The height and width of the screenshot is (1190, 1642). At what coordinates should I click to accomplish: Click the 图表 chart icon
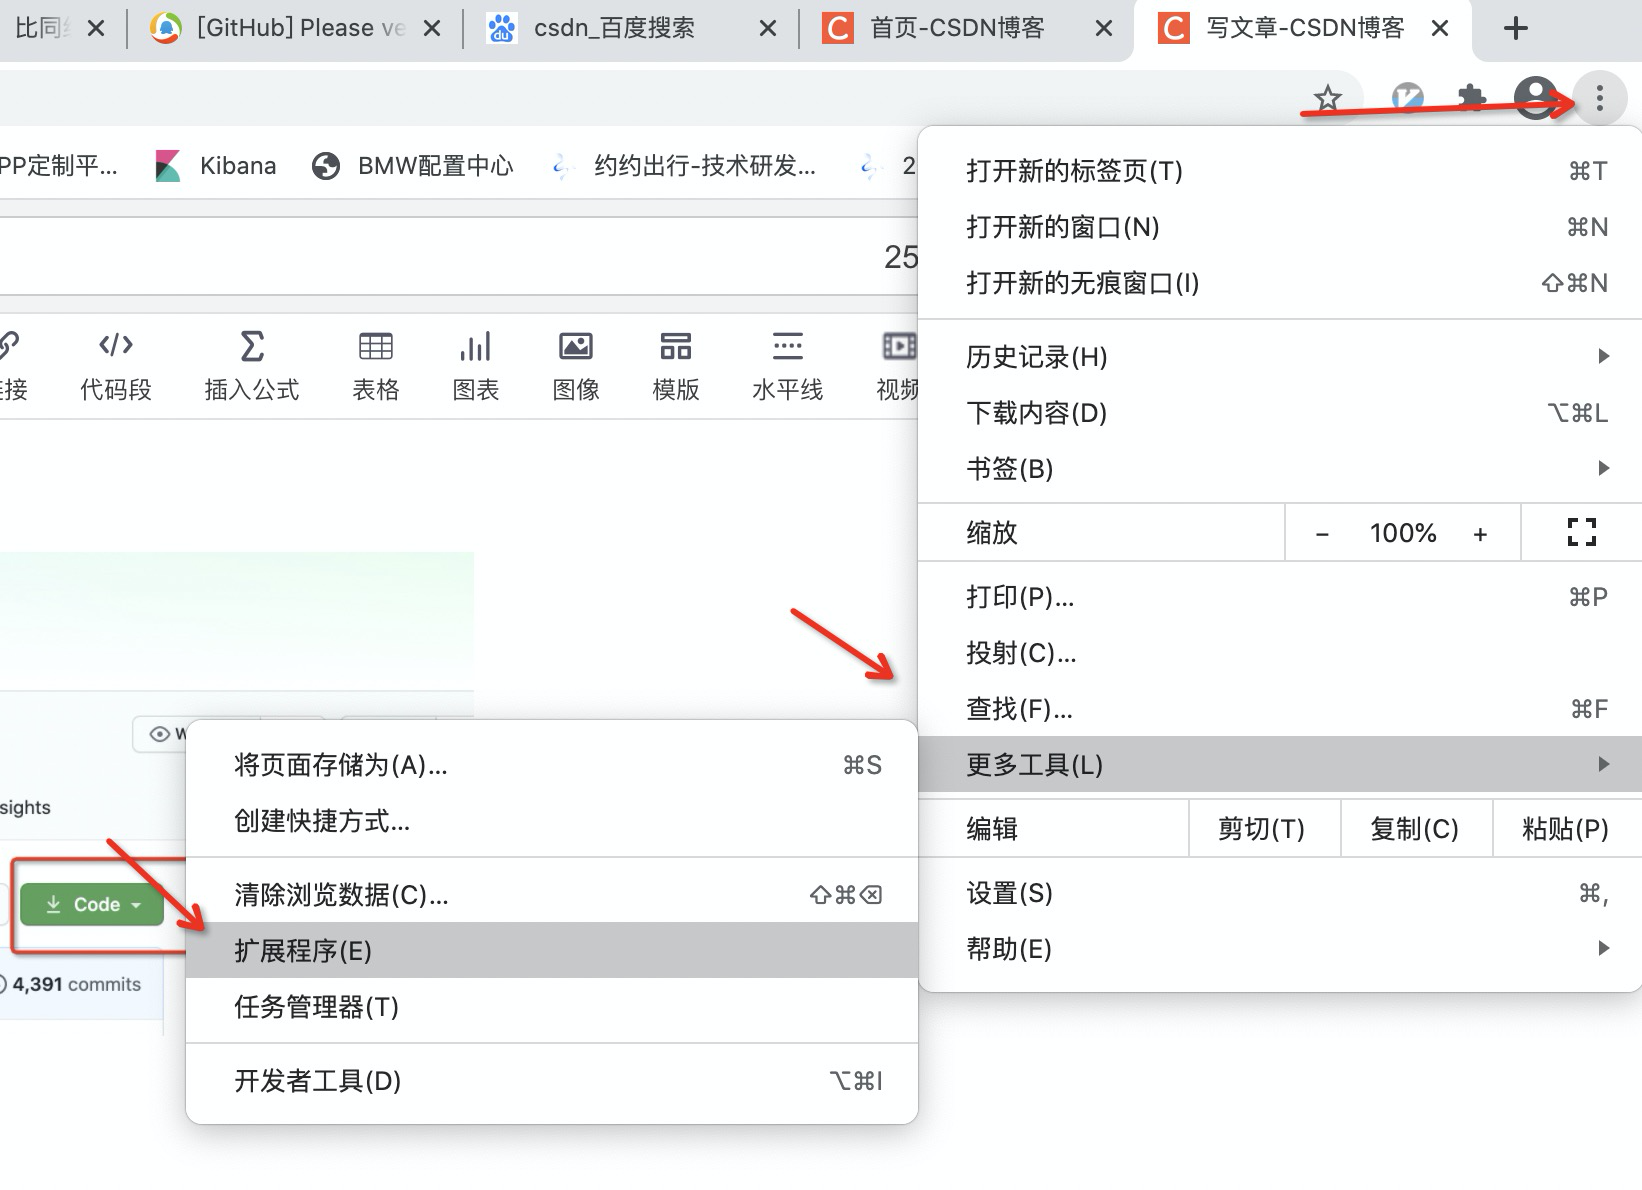click(475, 365)
